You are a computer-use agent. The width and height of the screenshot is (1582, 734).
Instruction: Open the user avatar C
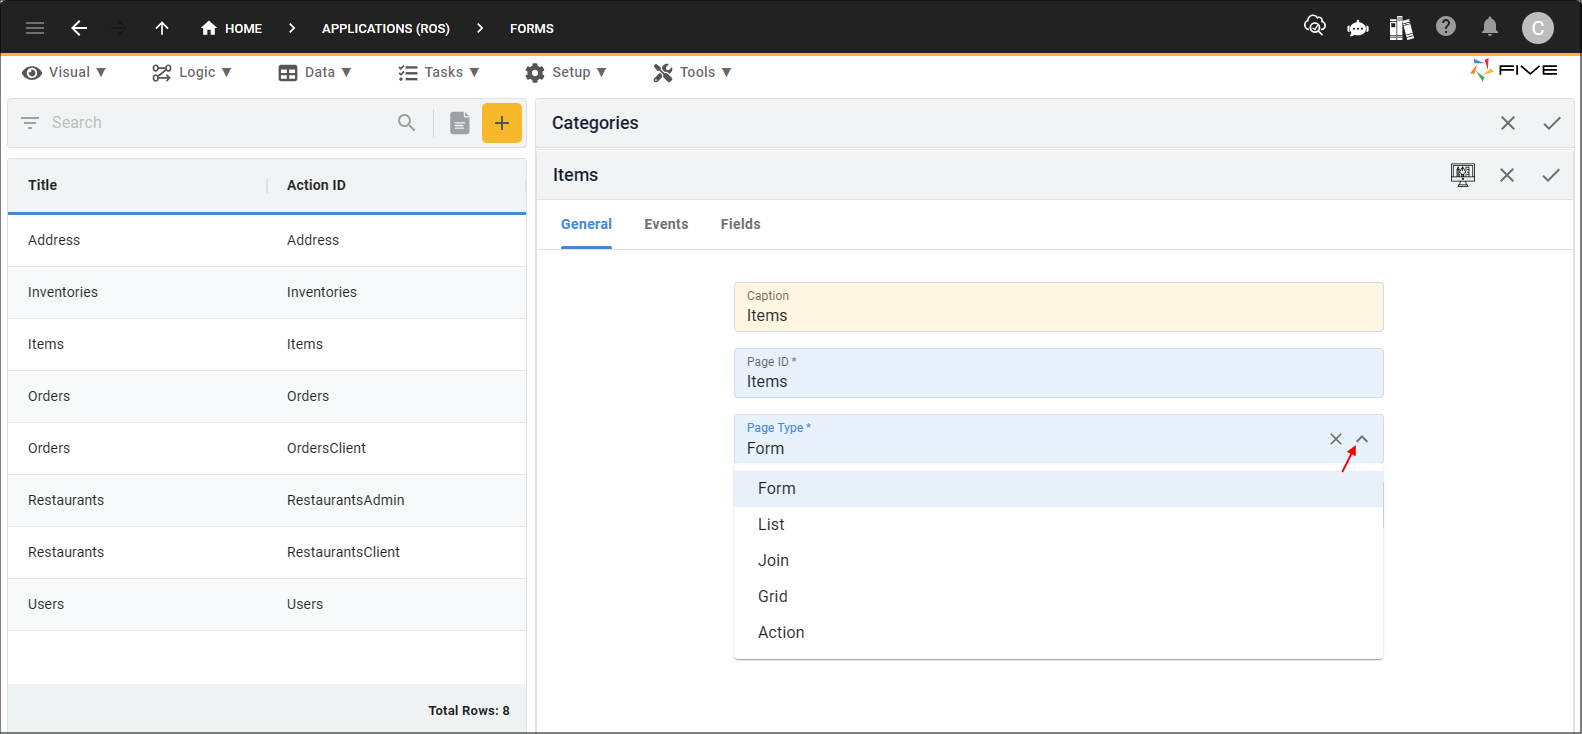[x=1538, y=28]
